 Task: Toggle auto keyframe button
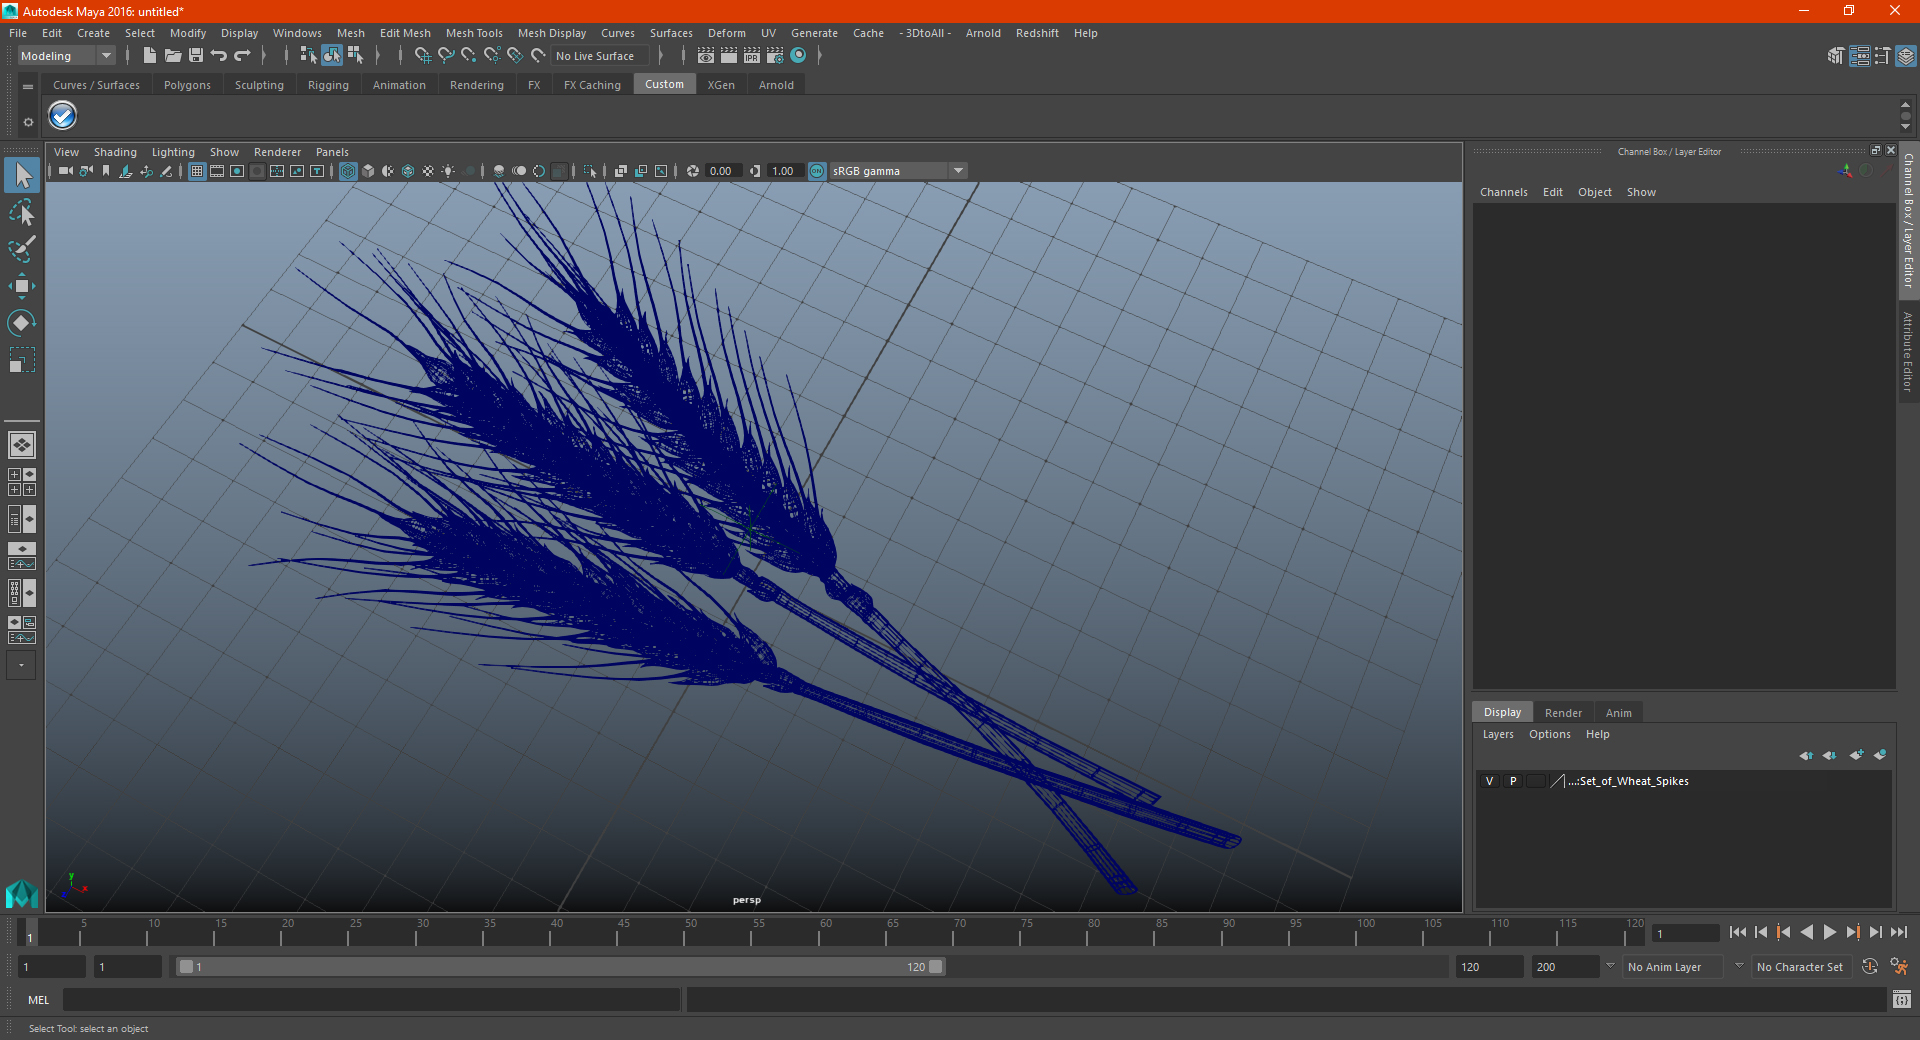point(1870,967)
